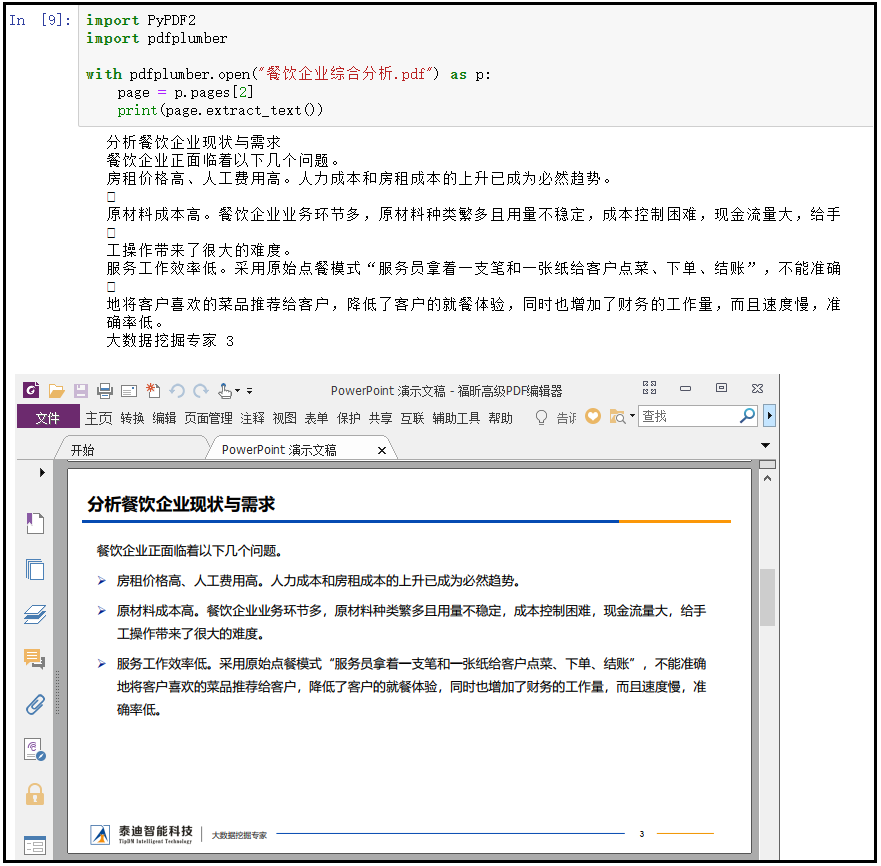Open the hand tool dropdown arrow
881x866 pixels.
coord(237,390)
